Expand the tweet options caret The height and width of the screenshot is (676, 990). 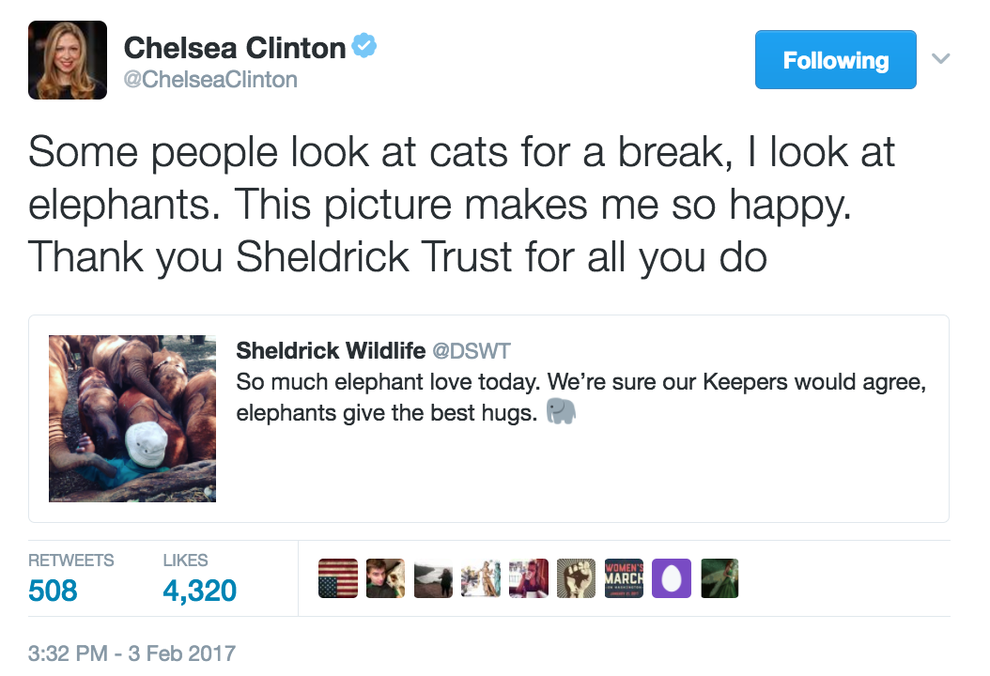tap(941, 58)
